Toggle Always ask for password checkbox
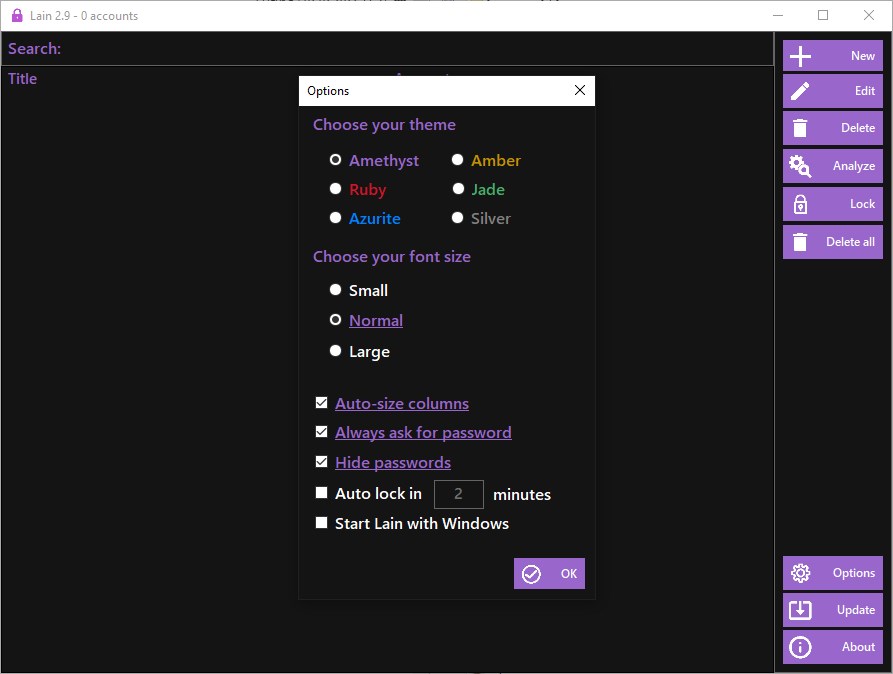The image size is (893, 674). (x=322, y=432)
